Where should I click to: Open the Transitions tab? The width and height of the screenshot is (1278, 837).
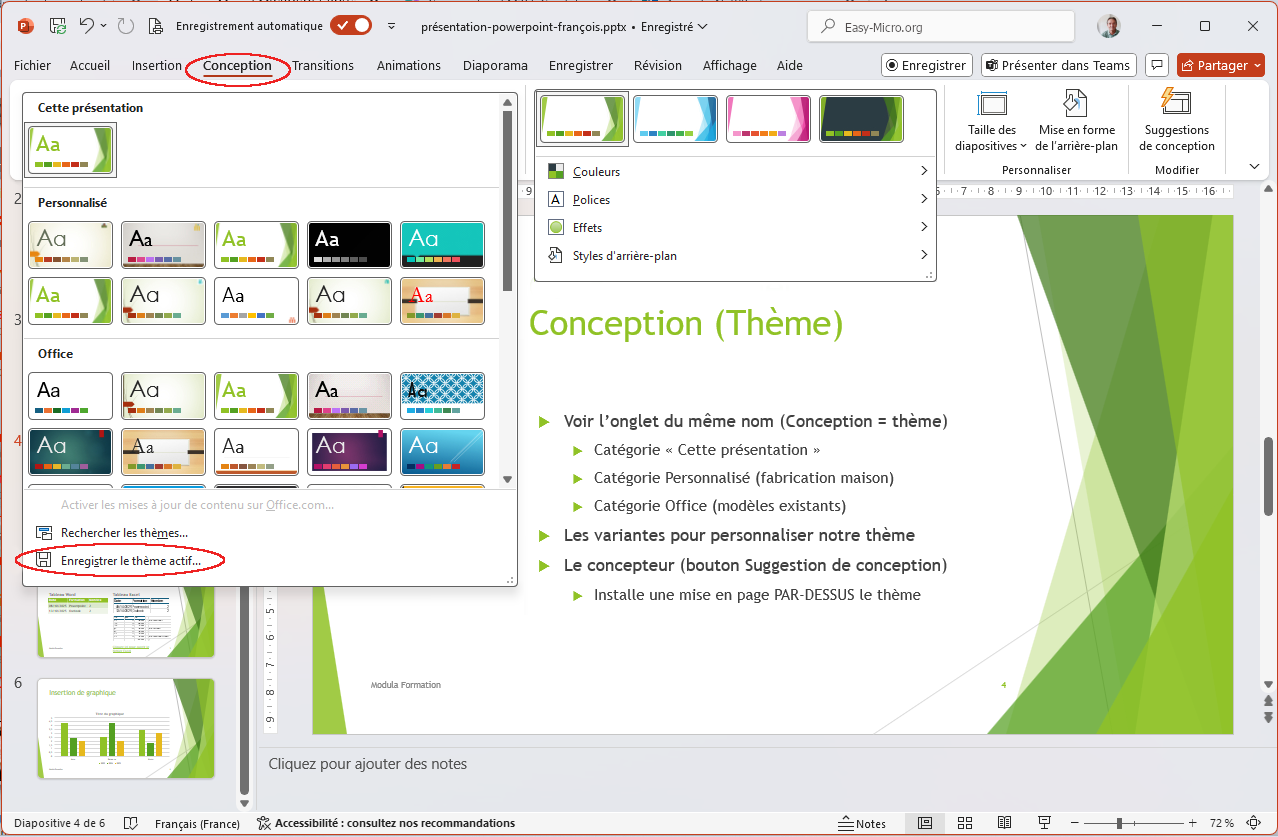point(323,65)
